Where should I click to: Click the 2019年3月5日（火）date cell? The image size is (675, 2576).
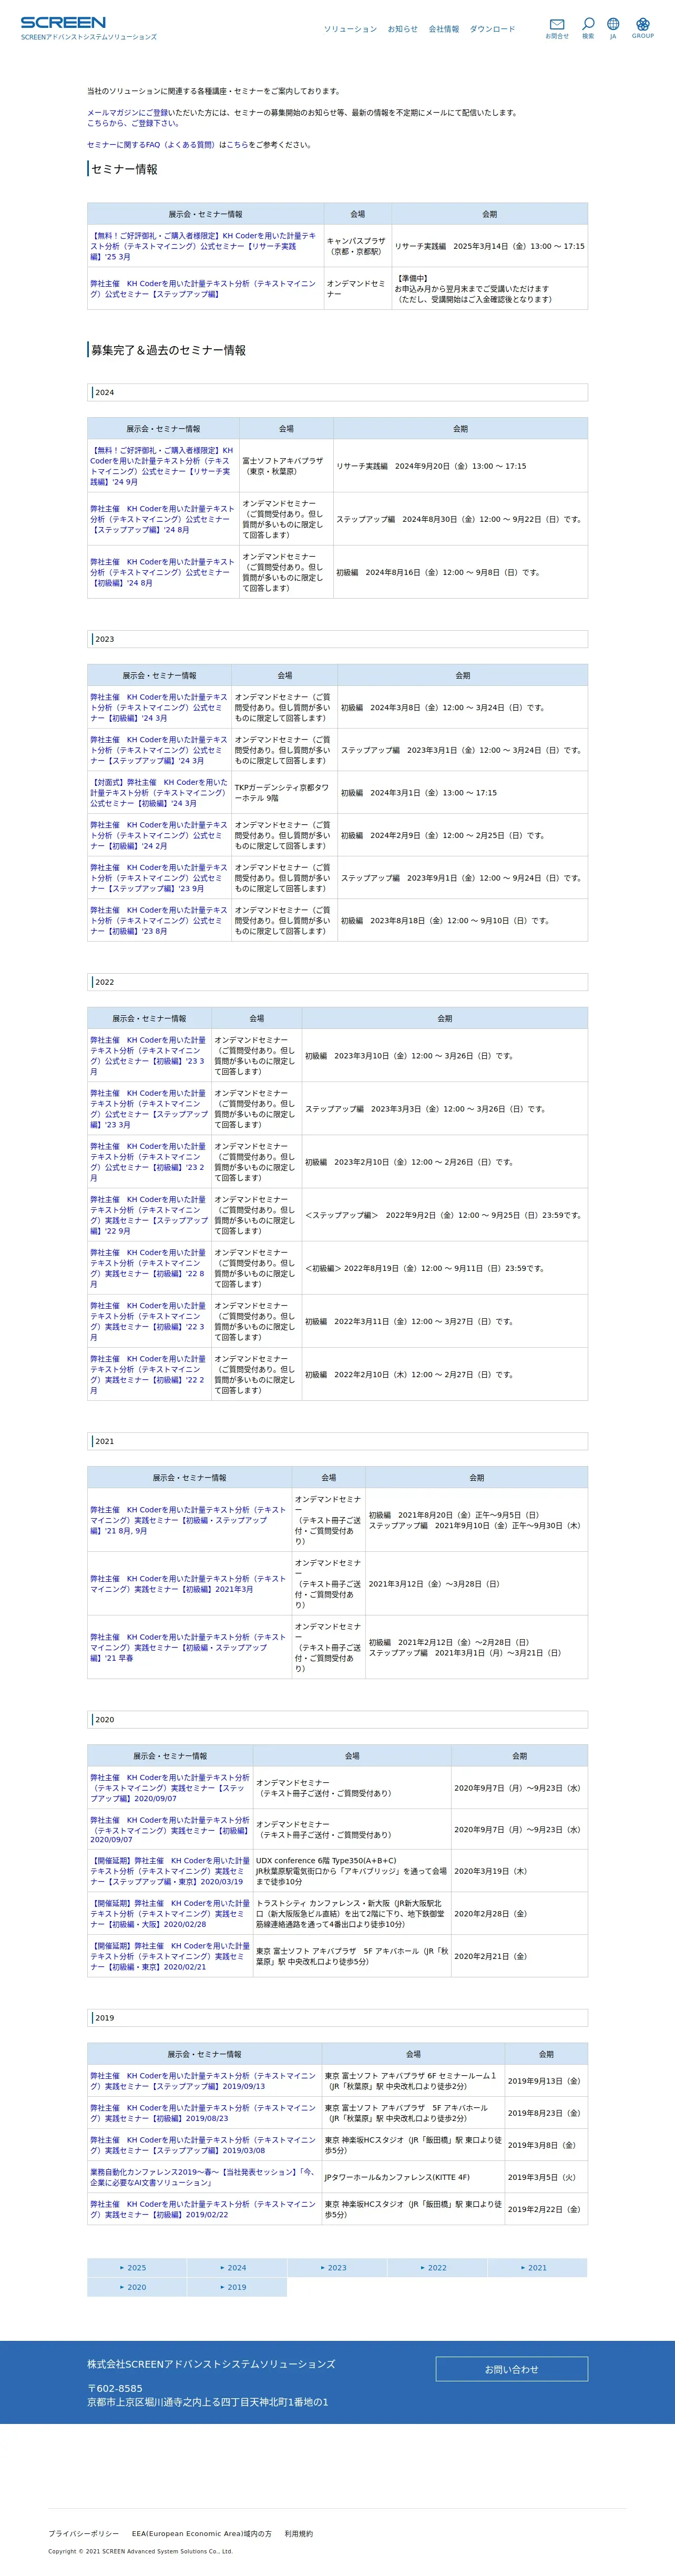click(x=545, y=2177)
